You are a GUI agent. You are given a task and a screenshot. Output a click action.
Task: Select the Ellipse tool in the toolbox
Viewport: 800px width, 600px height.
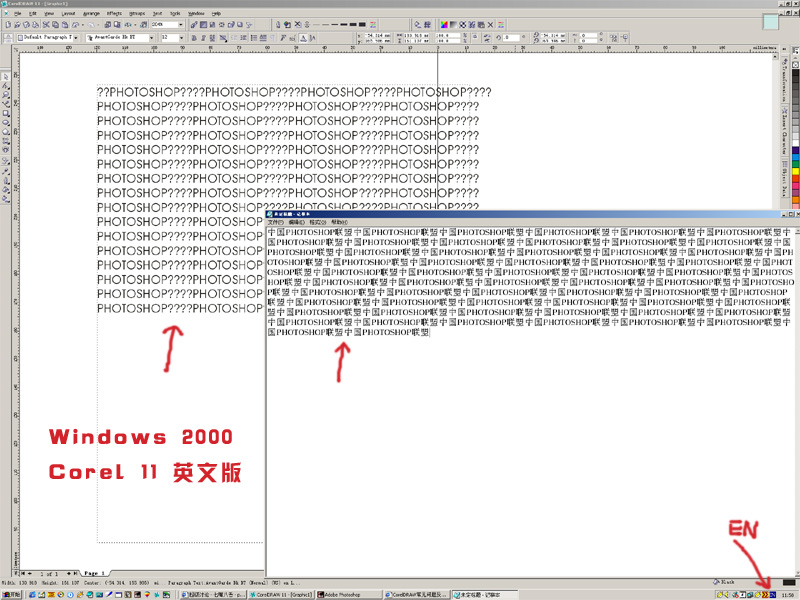tap(6, 122)
